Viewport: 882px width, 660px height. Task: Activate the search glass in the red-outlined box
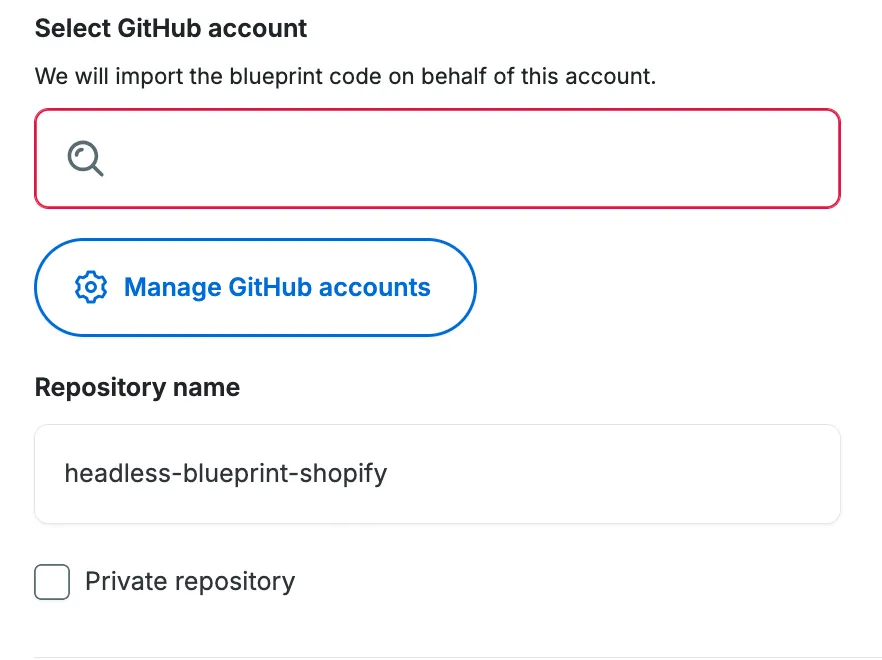[x=84, y=157]
